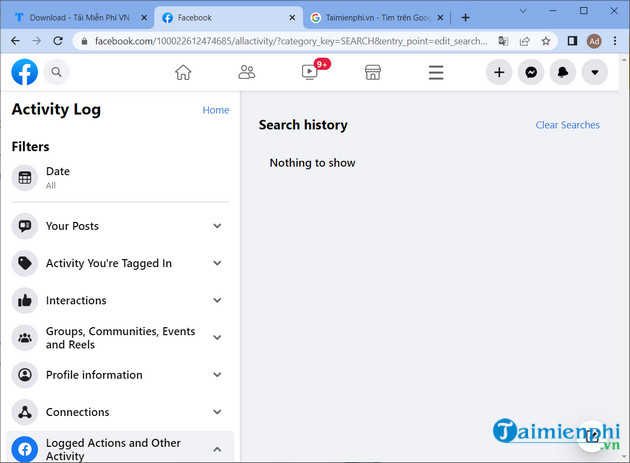630x463 pixels.
Task: Open the tab search dropdown arrow
Action: (523, 11)
